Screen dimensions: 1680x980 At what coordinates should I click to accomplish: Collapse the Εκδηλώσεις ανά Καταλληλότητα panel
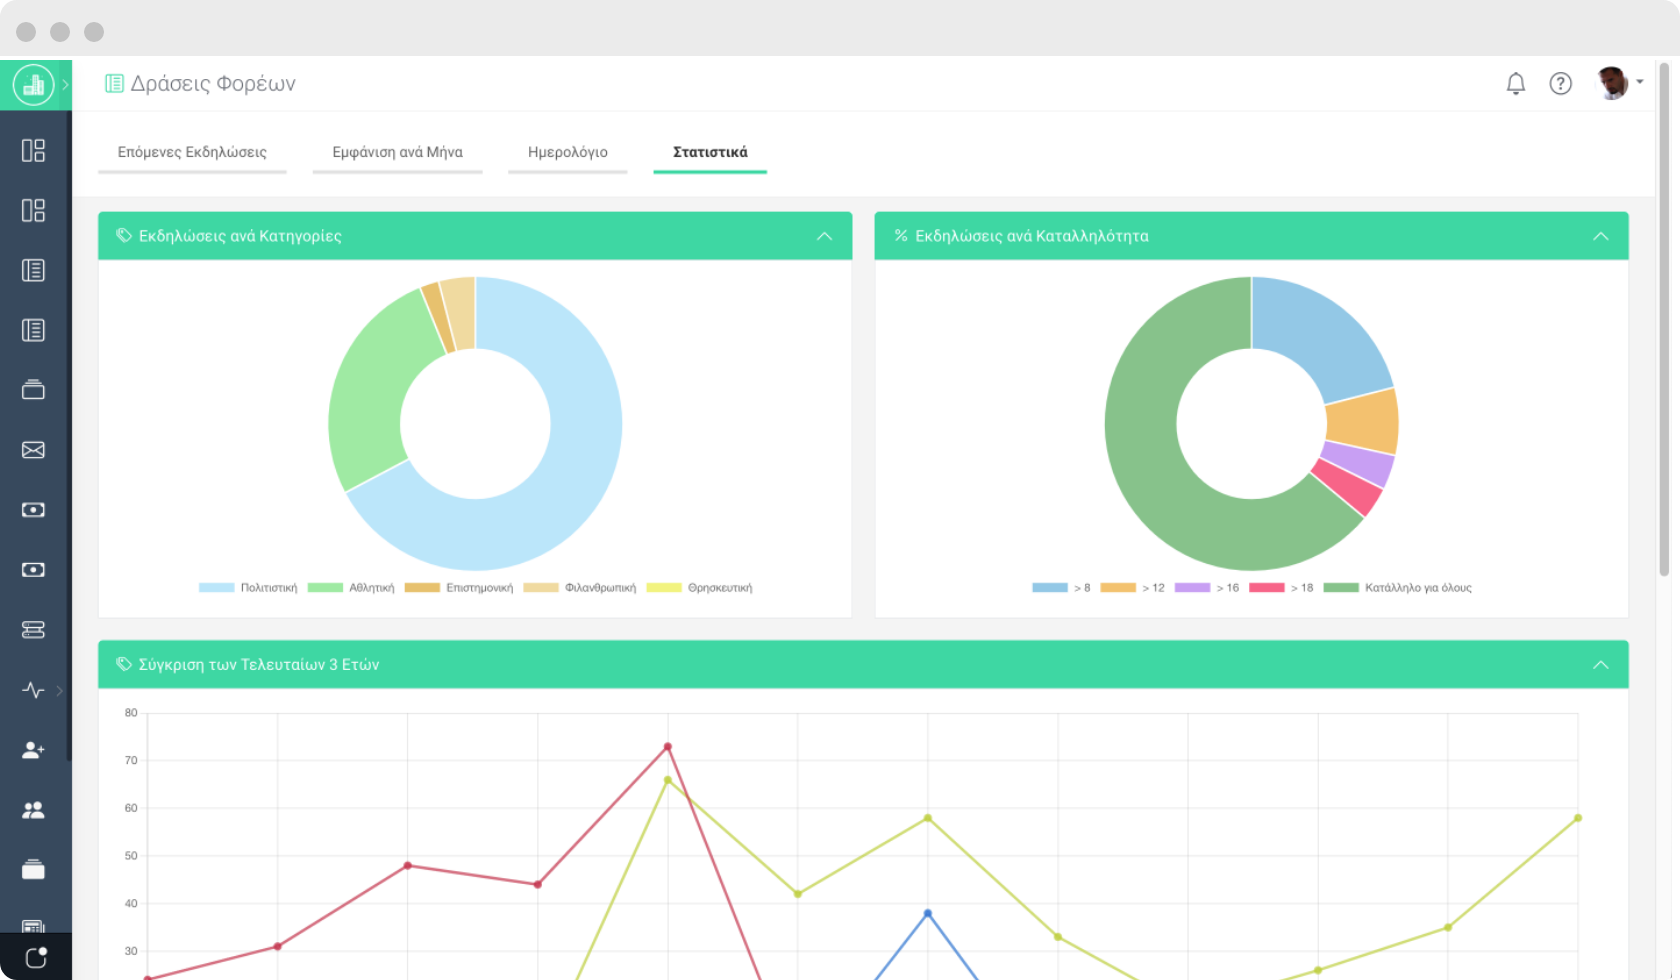[1600, 236]
